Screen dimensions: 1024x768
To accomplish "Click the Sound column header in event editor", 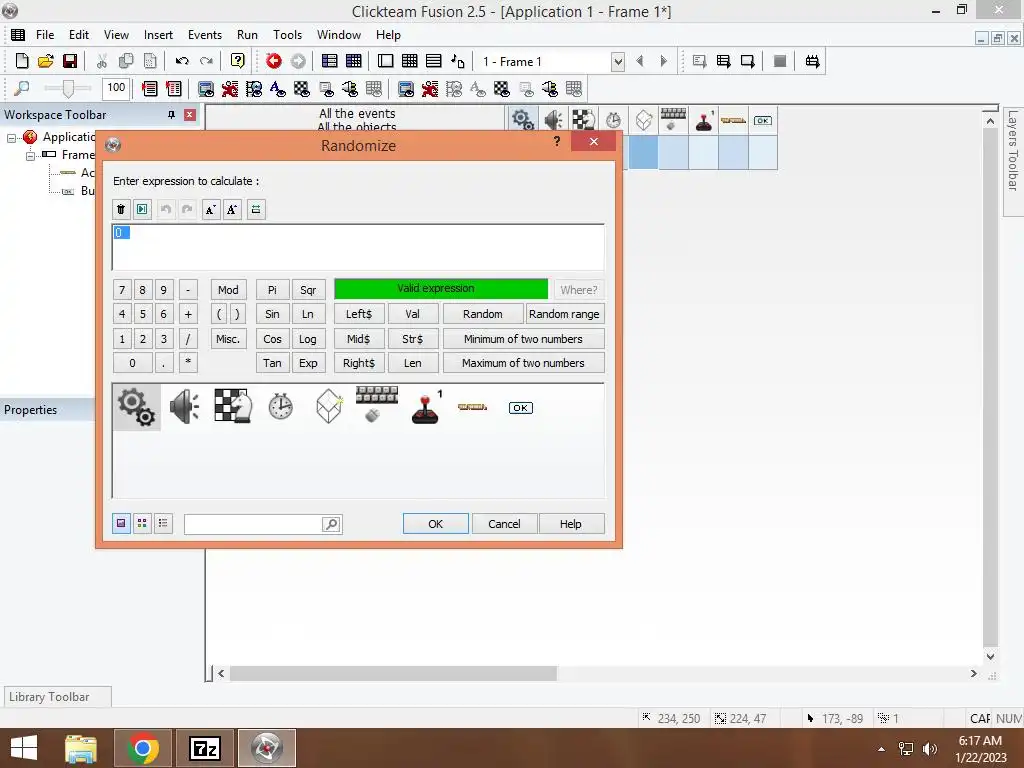I will pos(553,120).
